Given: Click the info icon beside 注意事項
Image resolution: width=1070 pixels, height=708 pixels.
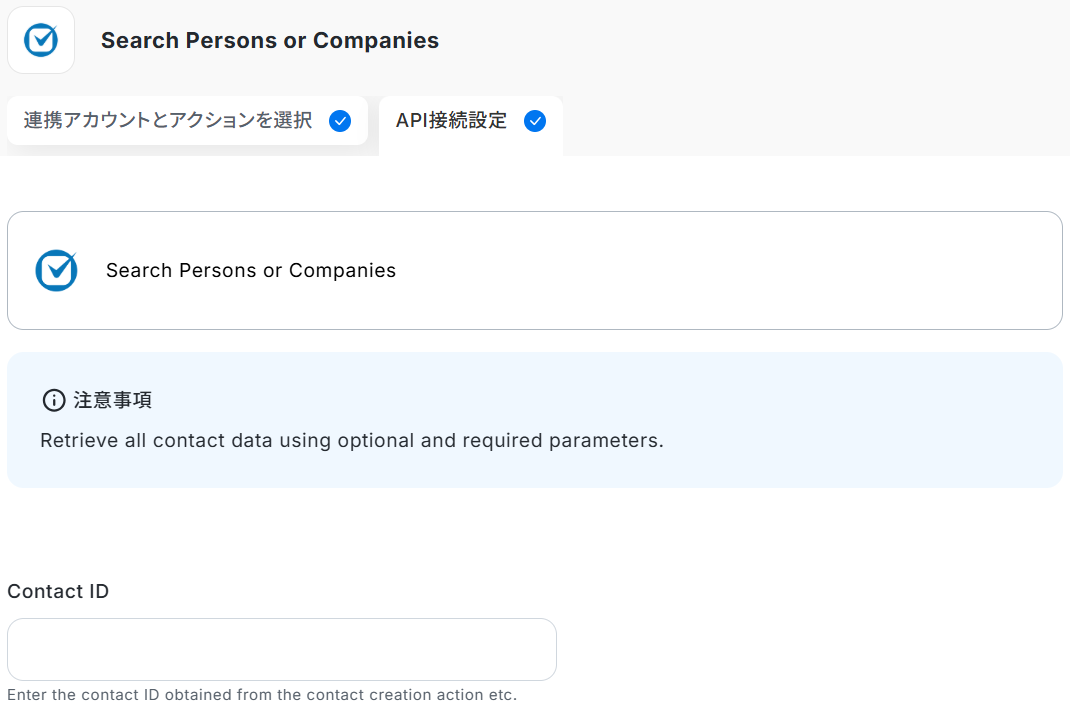Looking at the screenshot, I should pyautogui.click(x=53, y=400).
